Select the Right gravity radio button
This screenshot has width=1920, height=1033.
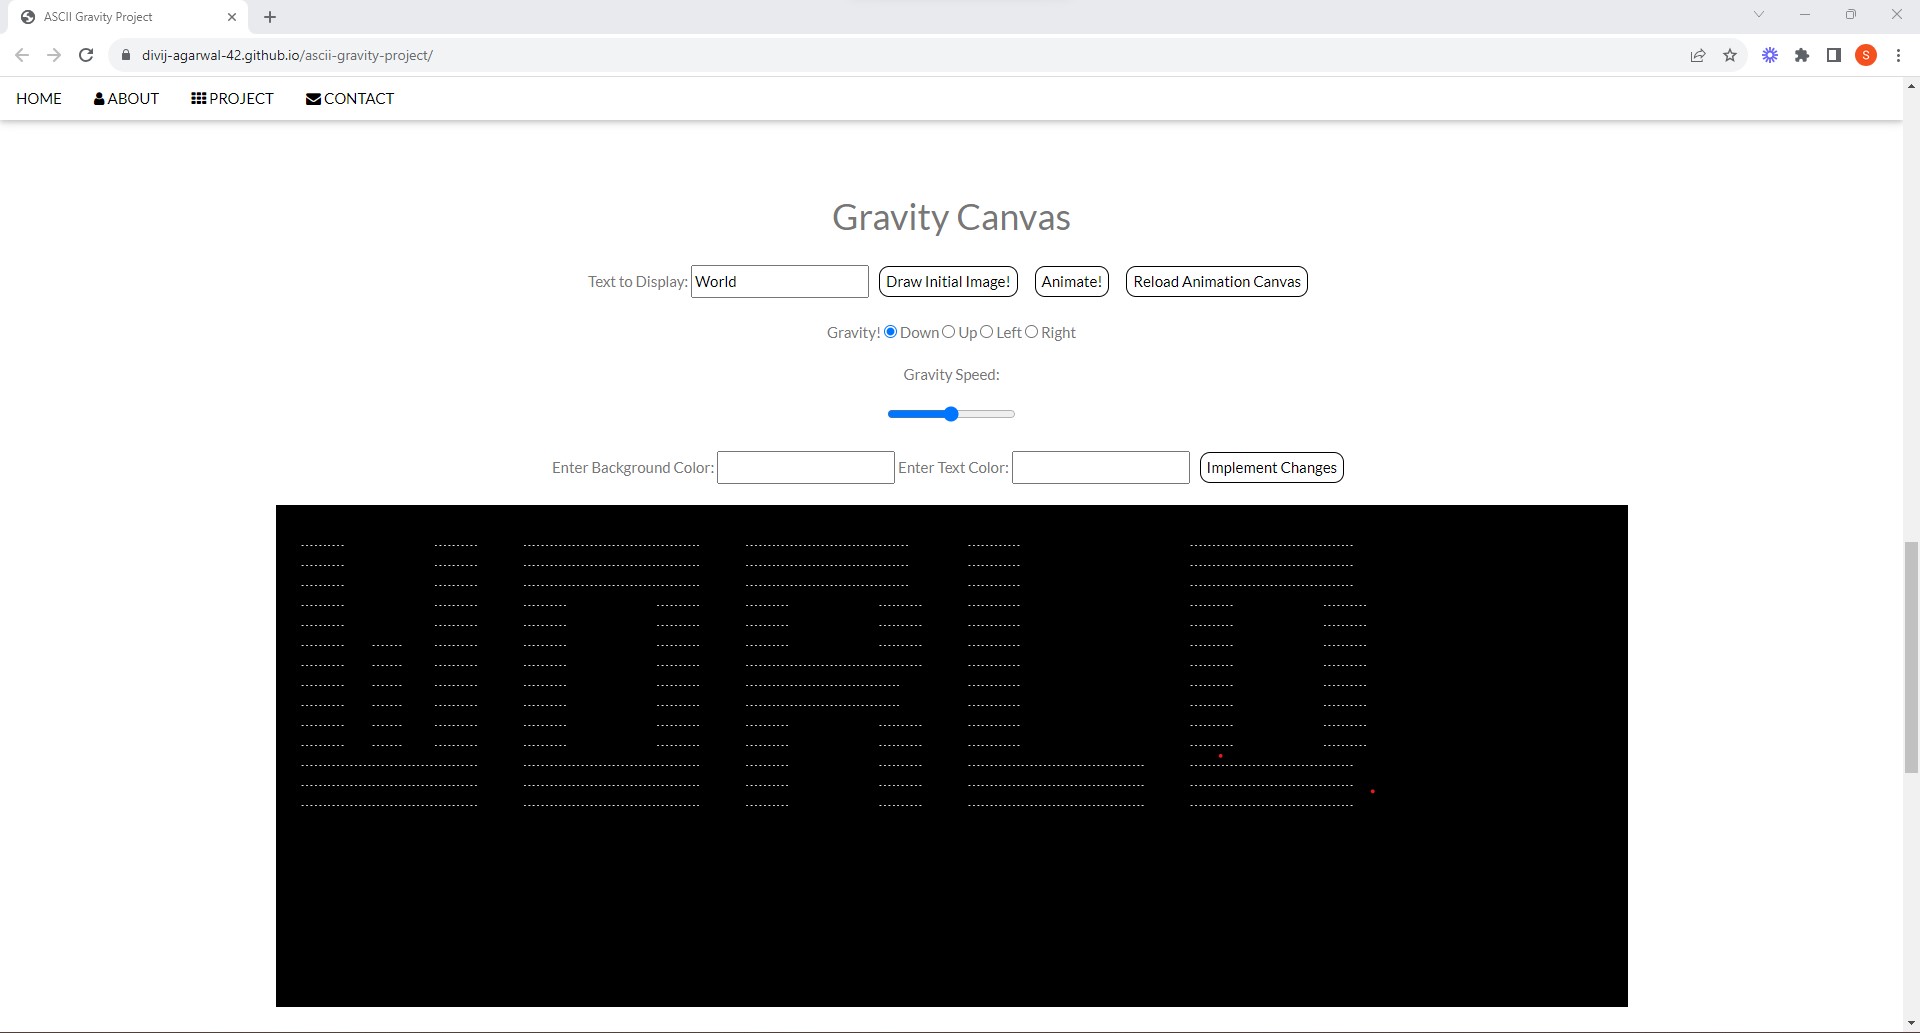click(1031, 332)
